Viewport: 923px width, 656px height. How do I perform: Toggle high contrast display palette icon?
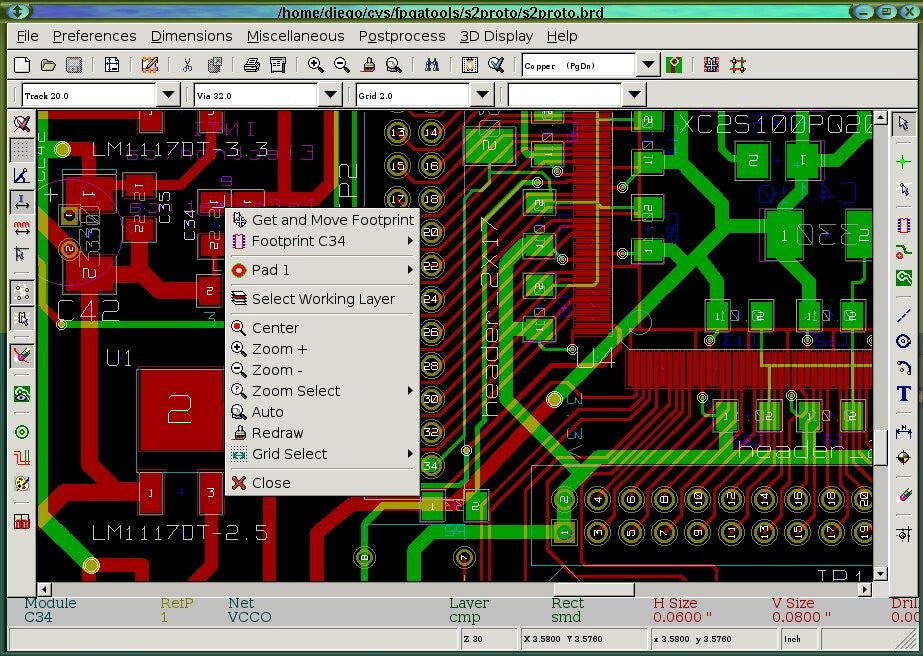tap(22, 483)
